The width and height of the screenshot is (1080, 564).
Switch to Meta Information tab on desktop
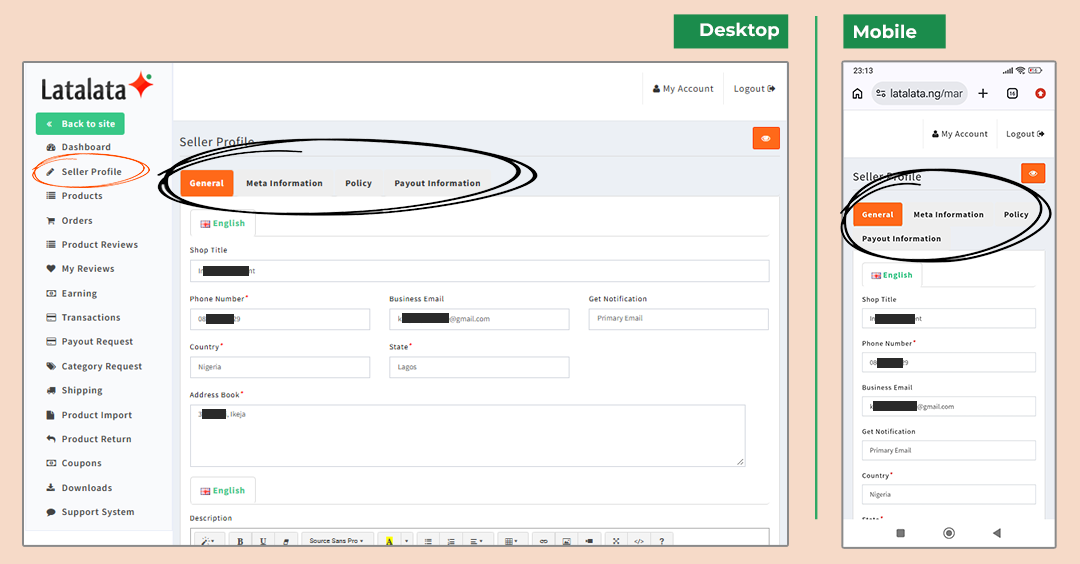click(x=284, y=183)
